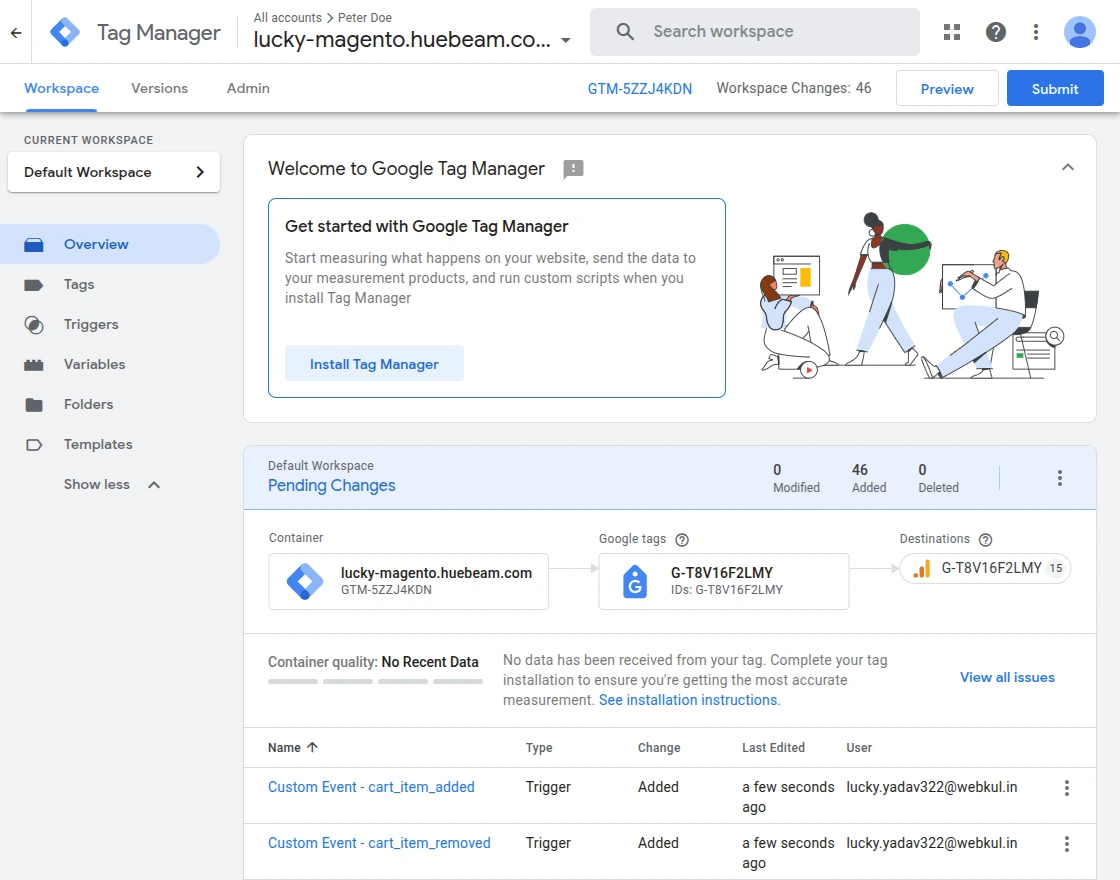Screen dimensions: 1120x880
Task: Open the Pending Changes link
Action: 331,486
